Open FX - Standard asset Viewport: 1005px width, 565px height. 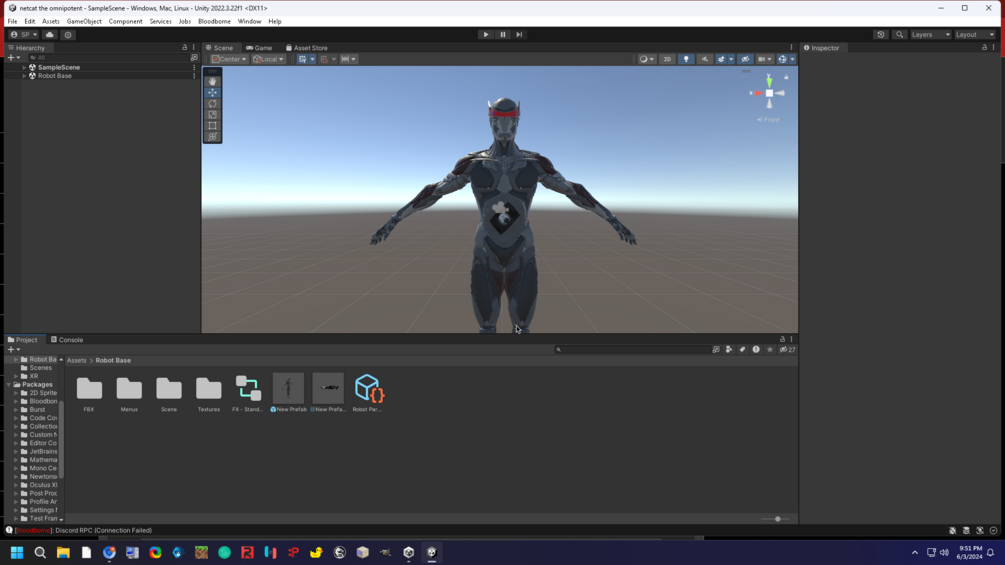click(248, 393)
